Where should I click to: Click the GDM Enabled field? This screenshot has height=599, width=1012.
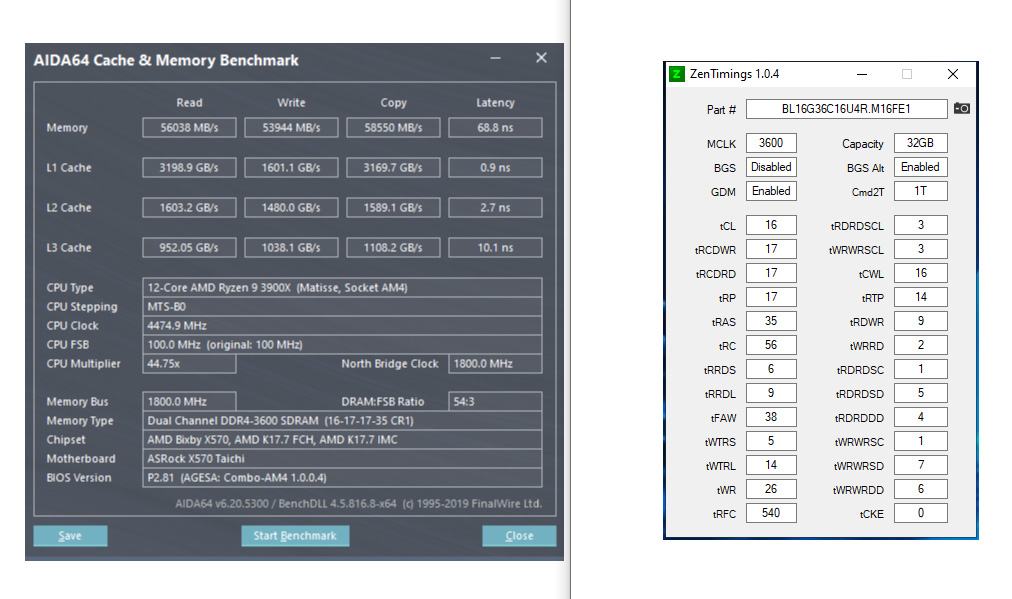coord(771,191)
